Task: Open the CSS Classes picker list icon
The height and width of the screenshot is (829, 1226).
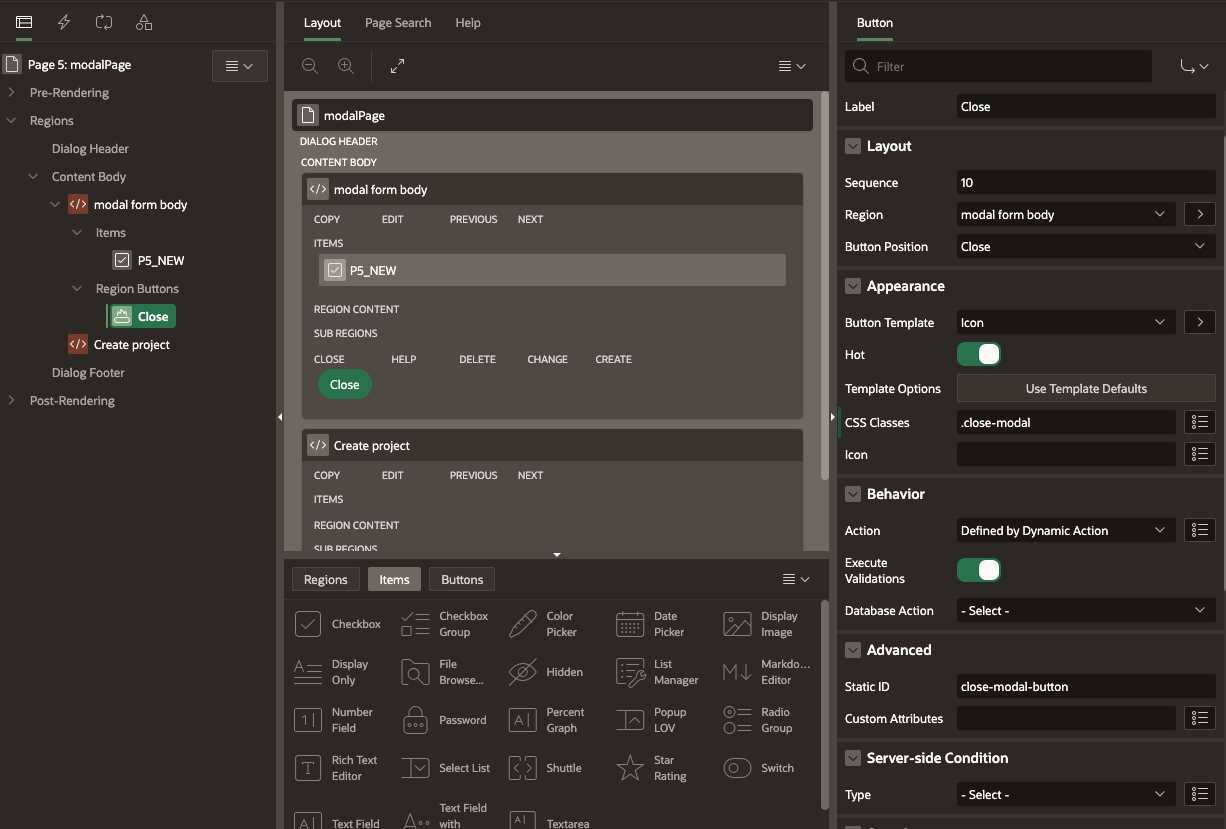Action: tap(1199, 423)
